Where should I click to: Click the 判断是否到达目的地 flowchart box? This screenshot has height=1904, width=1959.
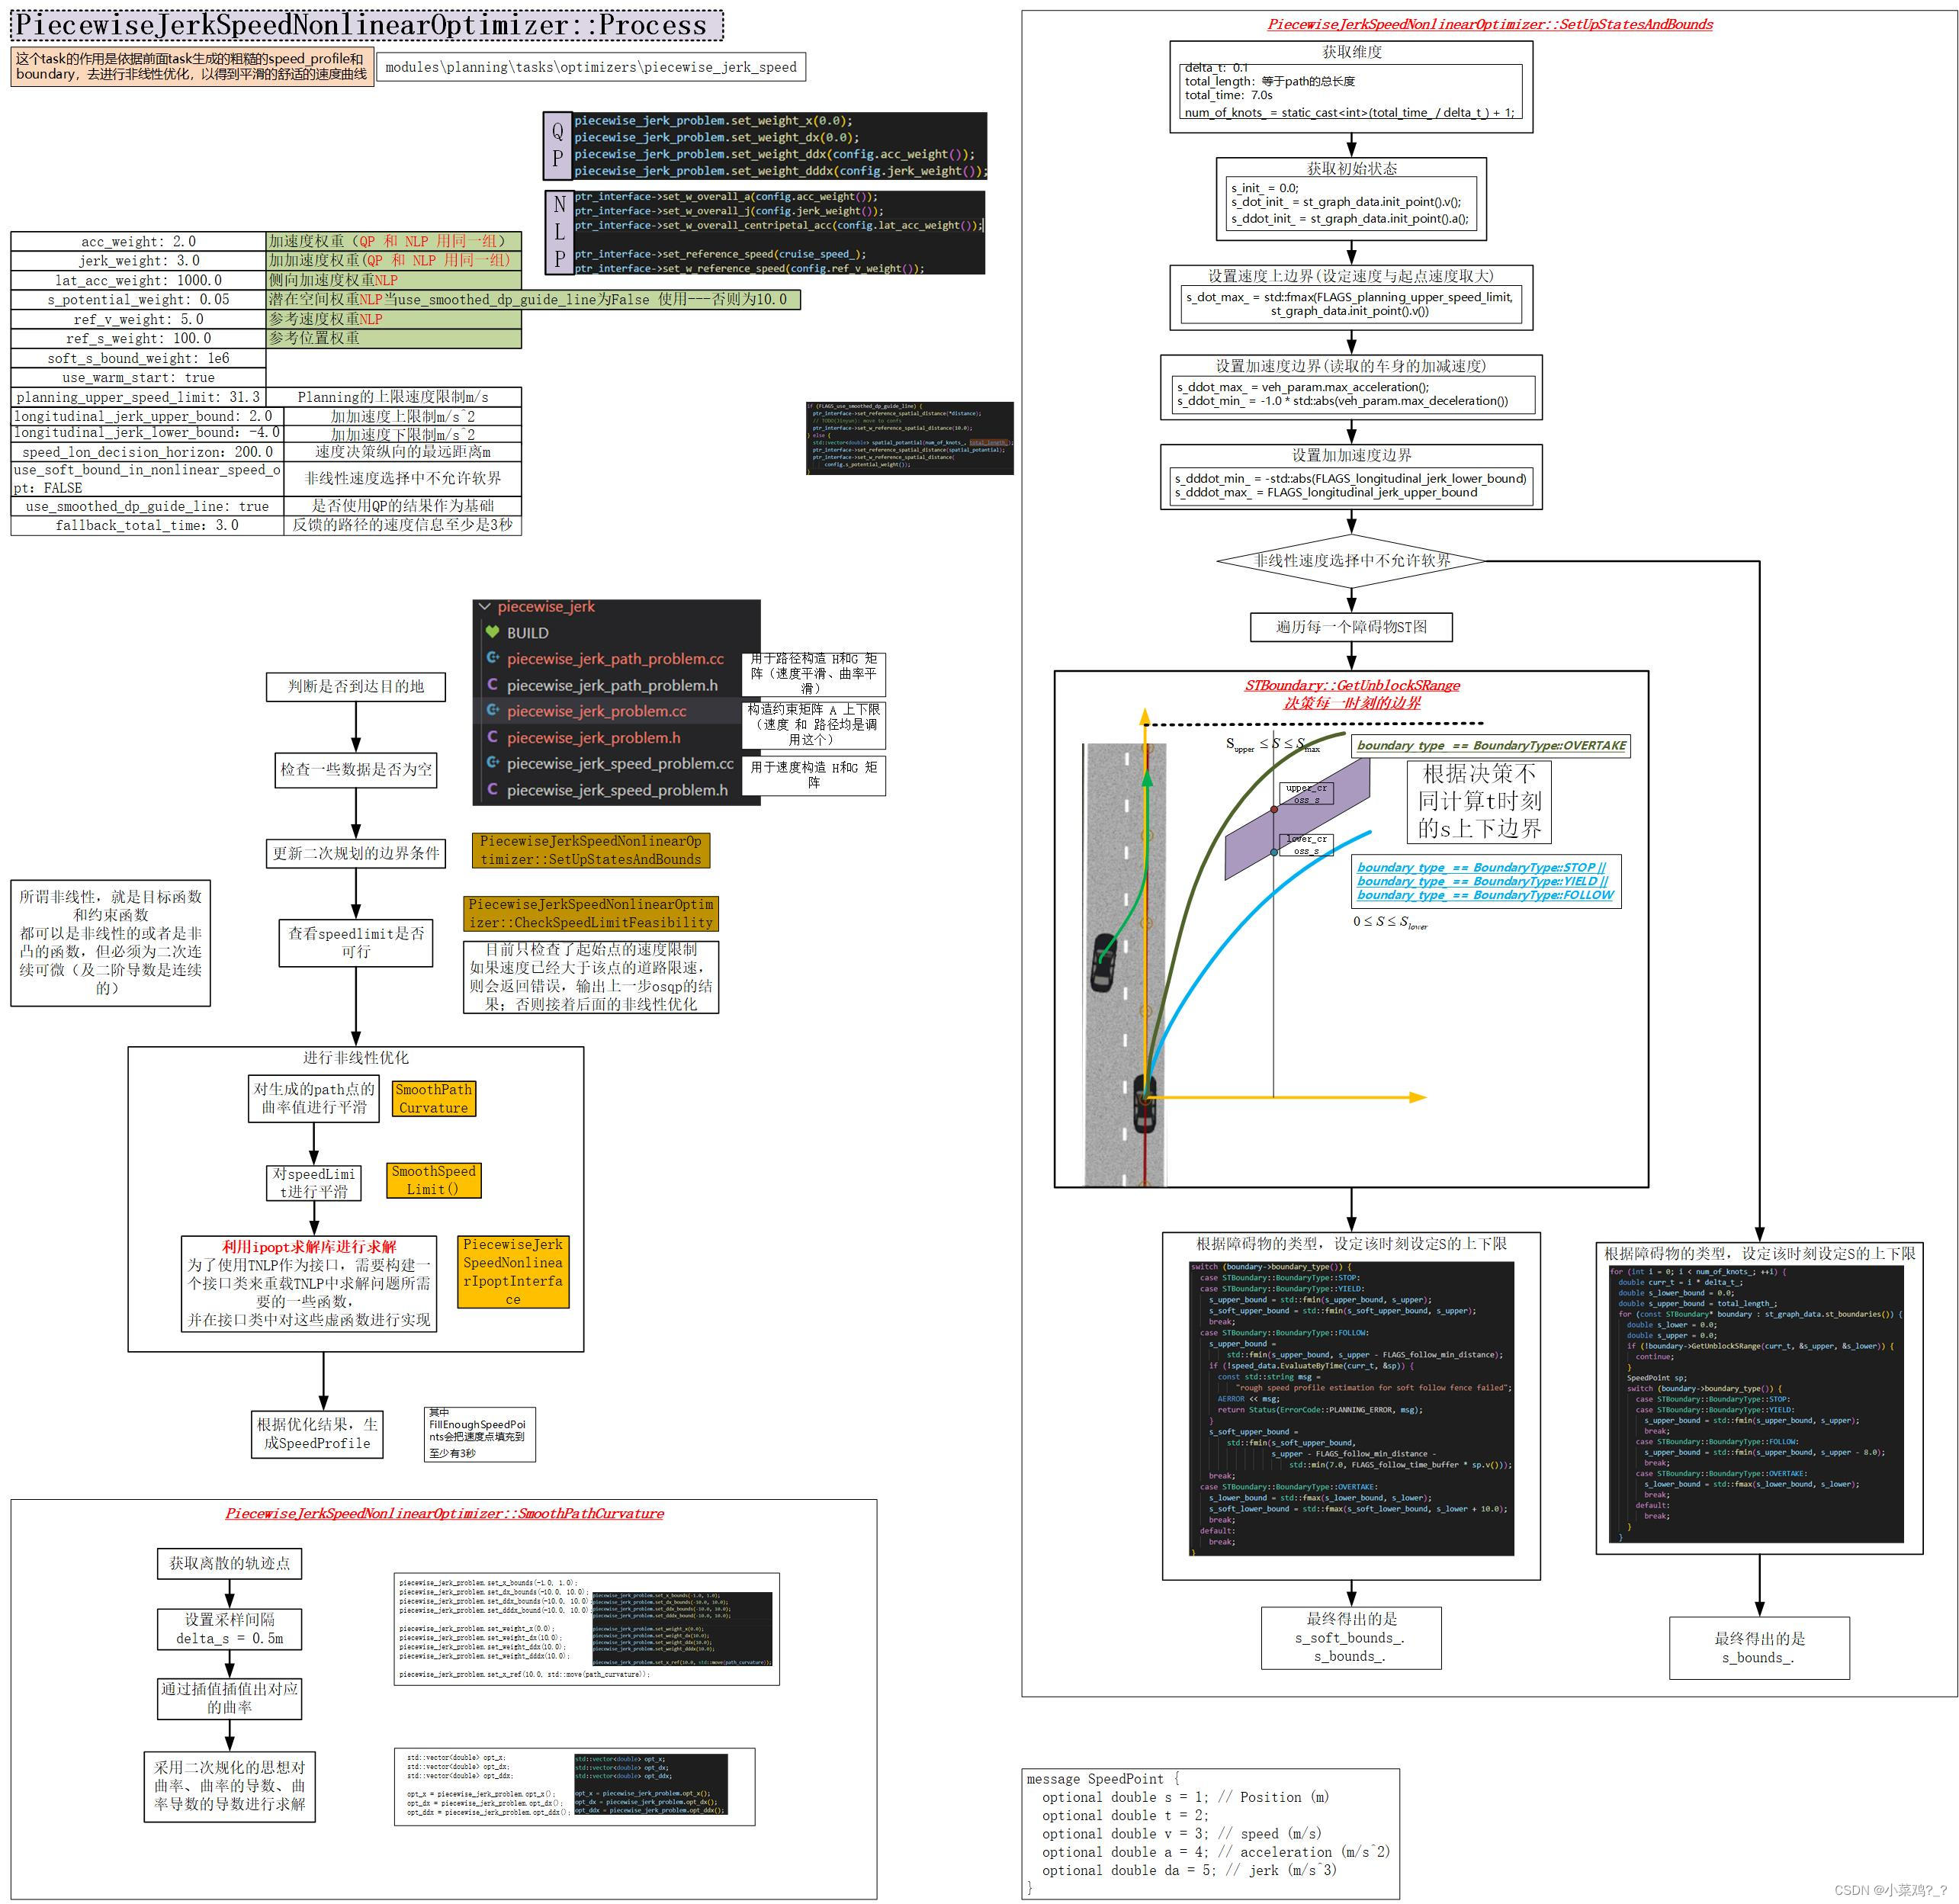pyautogui.click(x=356, y=686)
